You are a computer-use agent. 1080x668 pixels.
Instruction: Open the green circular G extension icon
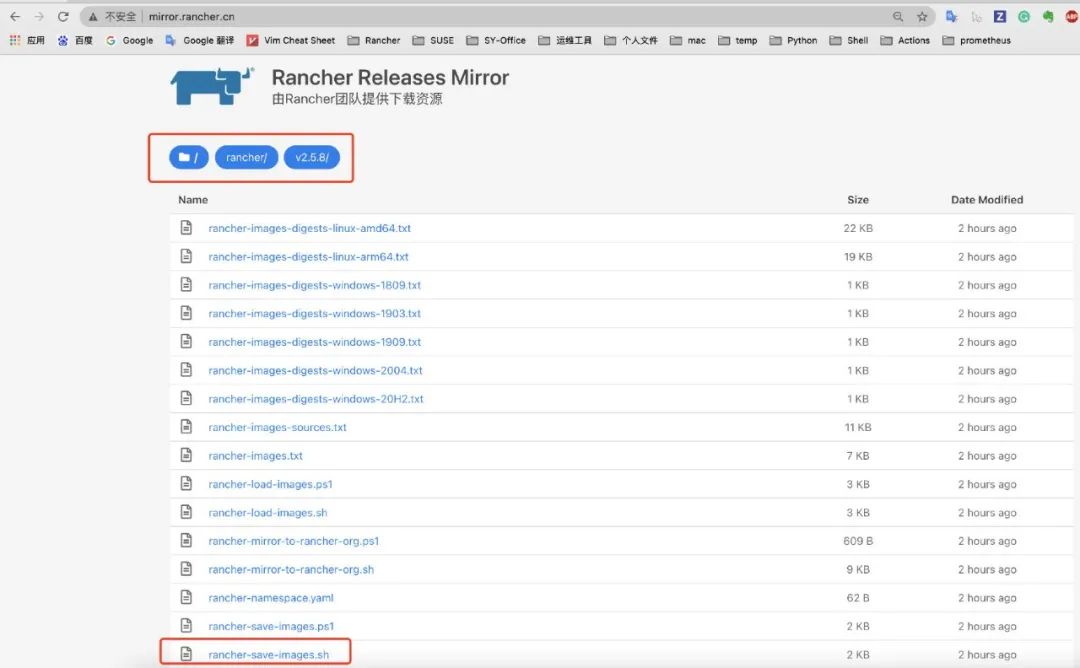point(1024,17)
